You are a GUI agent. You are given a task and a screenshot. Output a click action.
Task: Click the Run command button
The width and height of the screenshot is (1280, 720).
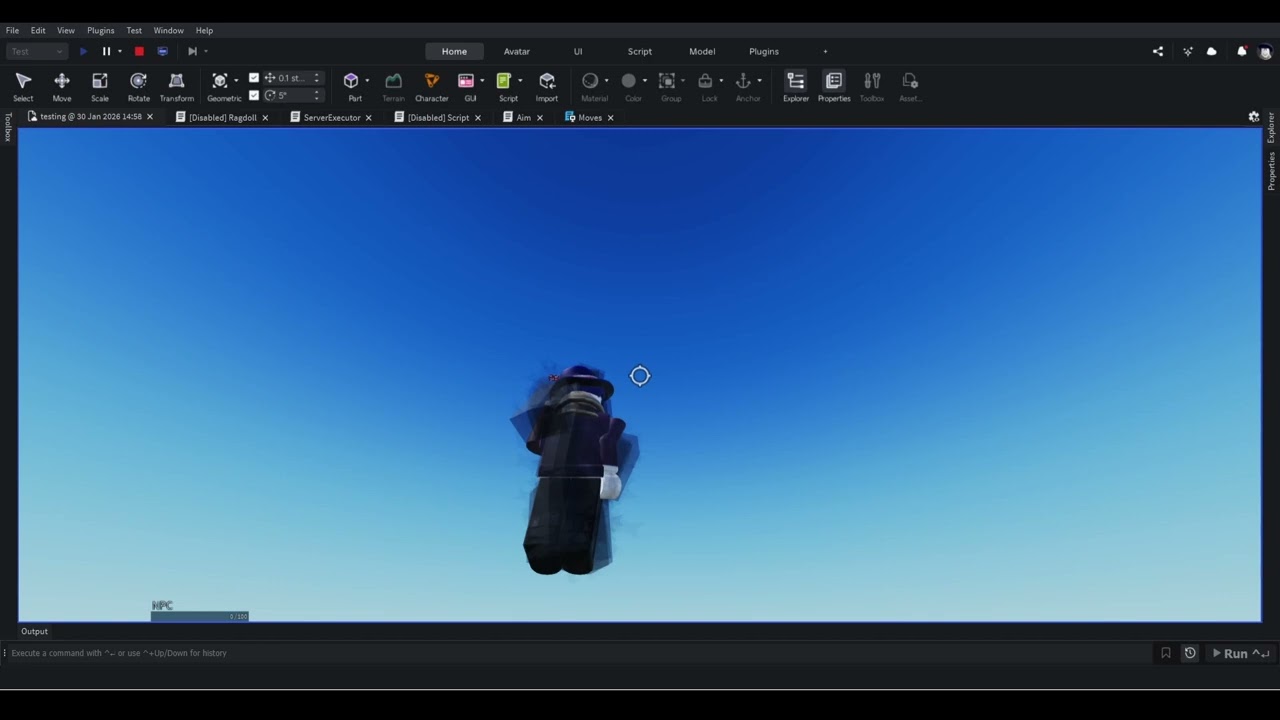point(1240,653)
